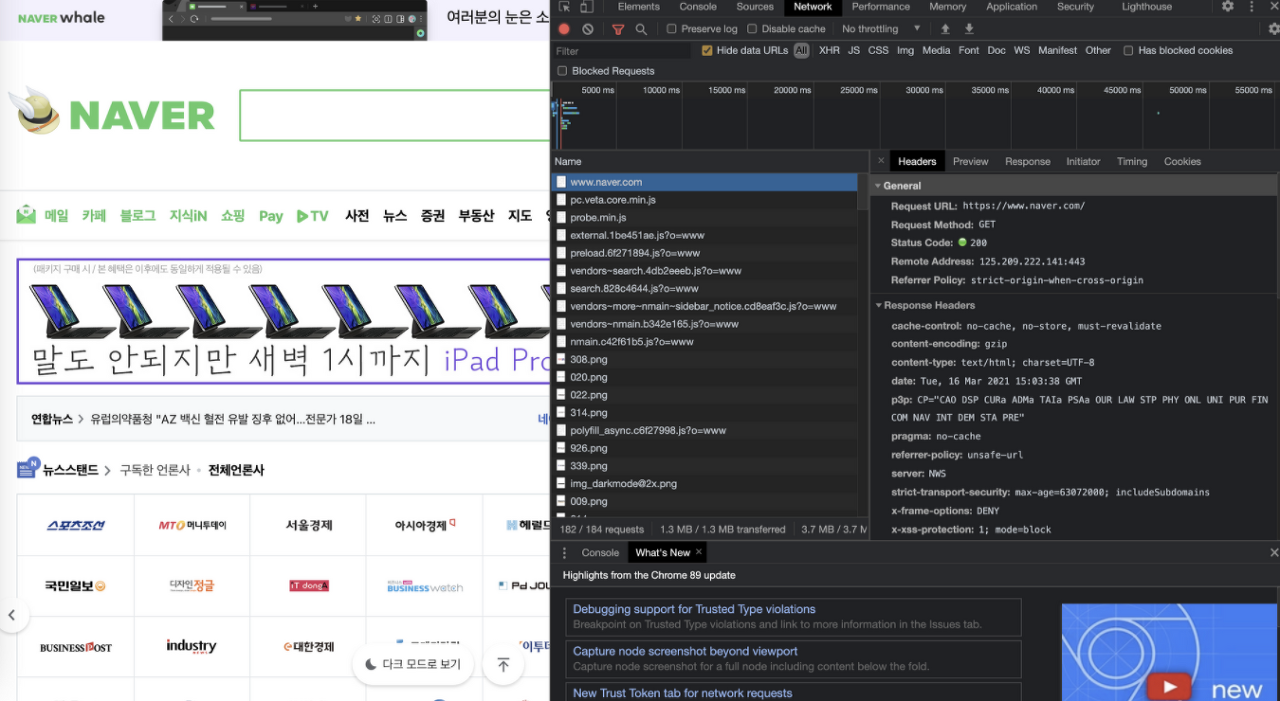Select the All filter type
1280x701 pixels.
point(802,50)
